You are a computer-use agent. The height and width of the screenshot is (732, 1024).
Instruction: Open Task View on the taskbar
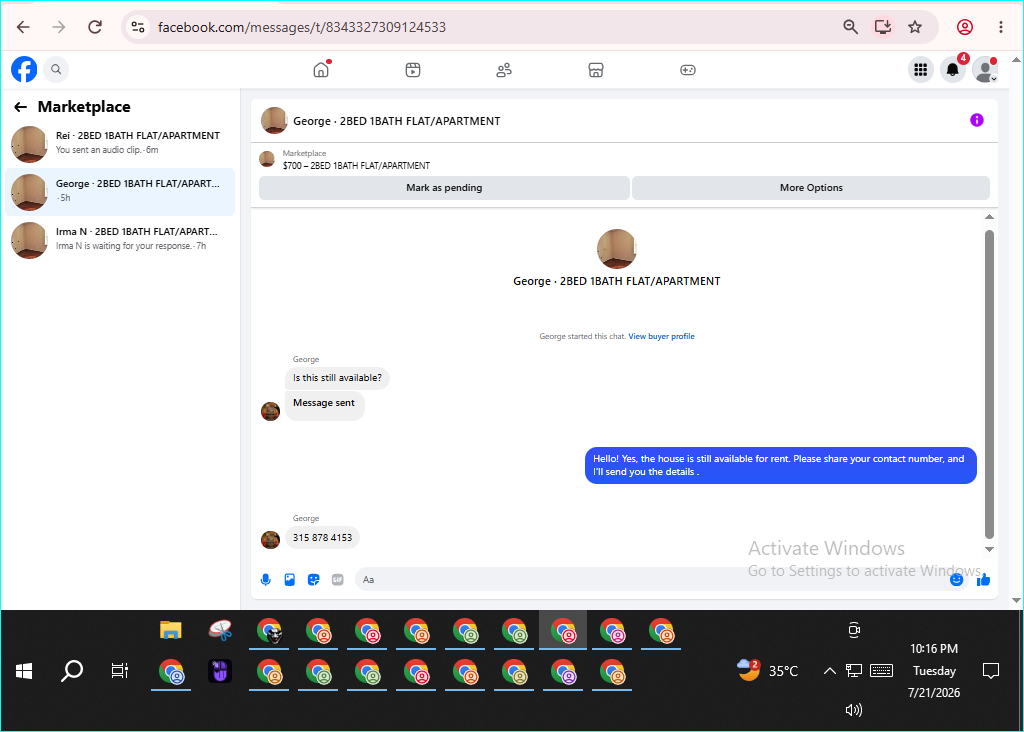pos(120,671)
